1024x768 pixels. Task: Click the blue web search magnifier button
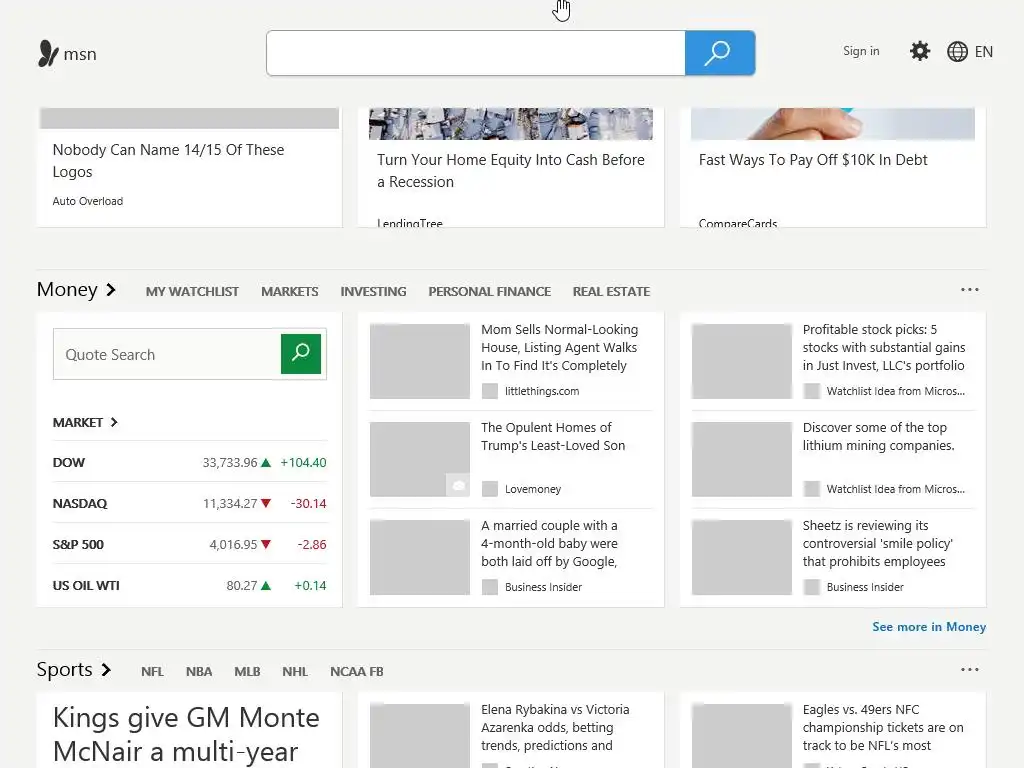click(x=720, y=53)
